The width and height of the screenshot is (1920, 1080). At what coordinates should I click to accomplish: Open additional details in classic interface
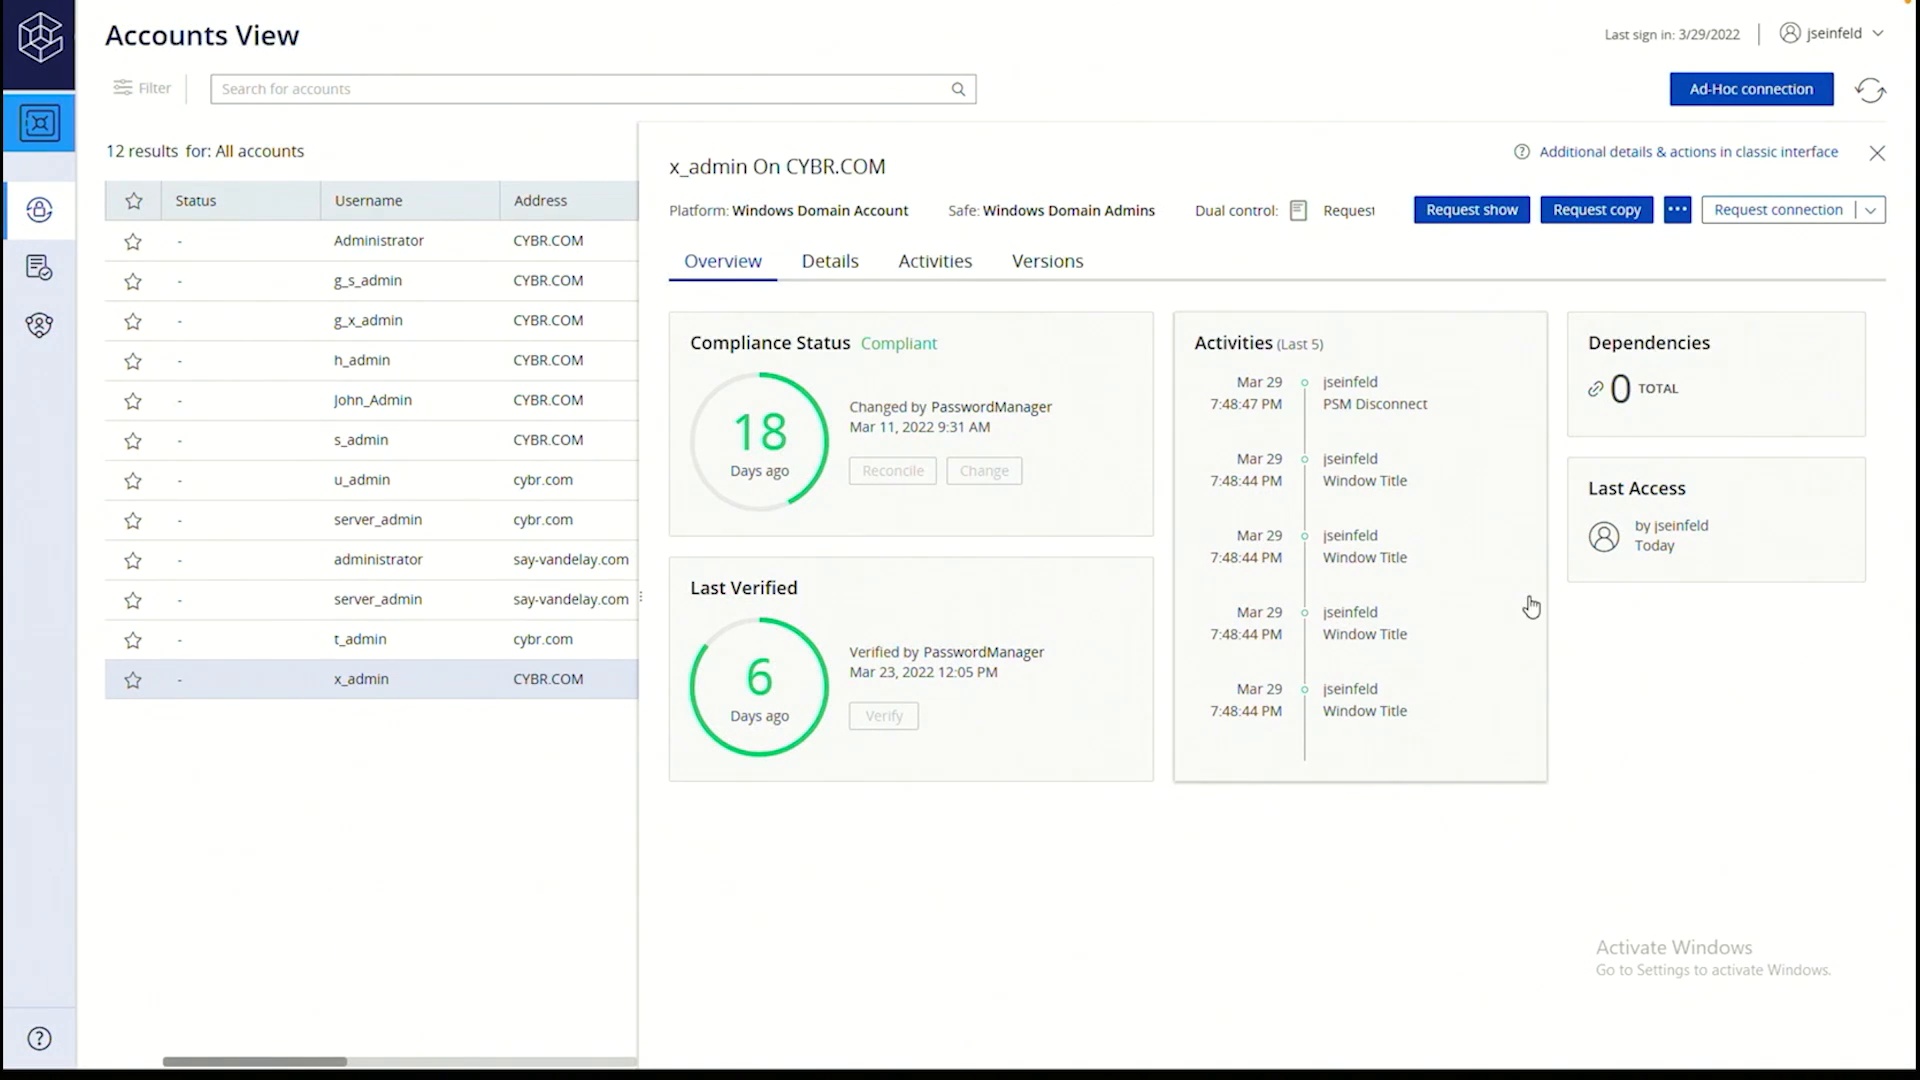pos(1688,152)
